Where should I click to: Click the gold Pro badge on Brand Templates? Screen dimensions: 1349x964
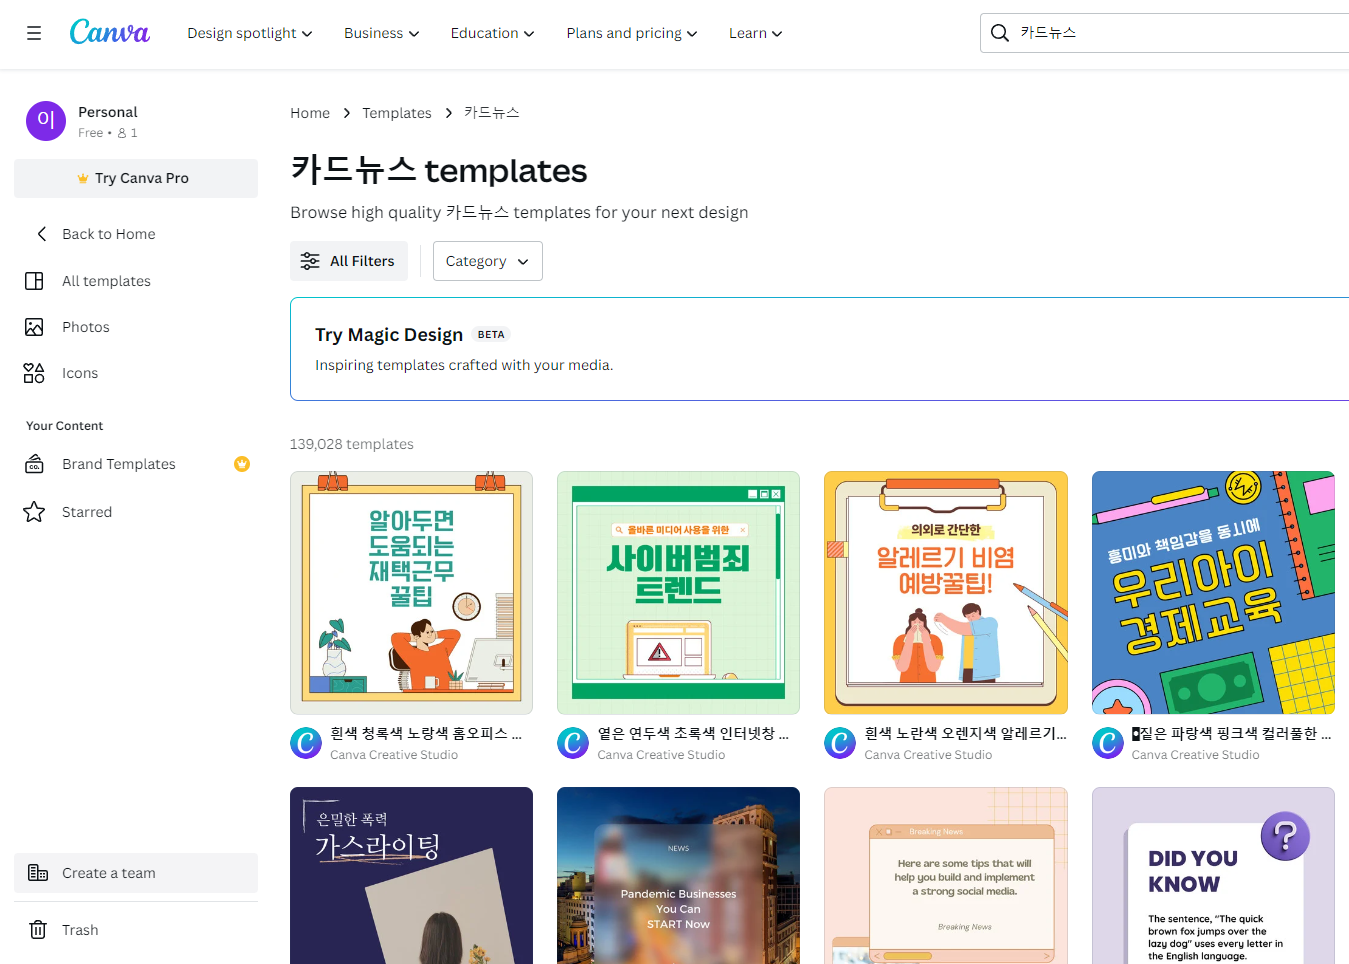point(242,464)
